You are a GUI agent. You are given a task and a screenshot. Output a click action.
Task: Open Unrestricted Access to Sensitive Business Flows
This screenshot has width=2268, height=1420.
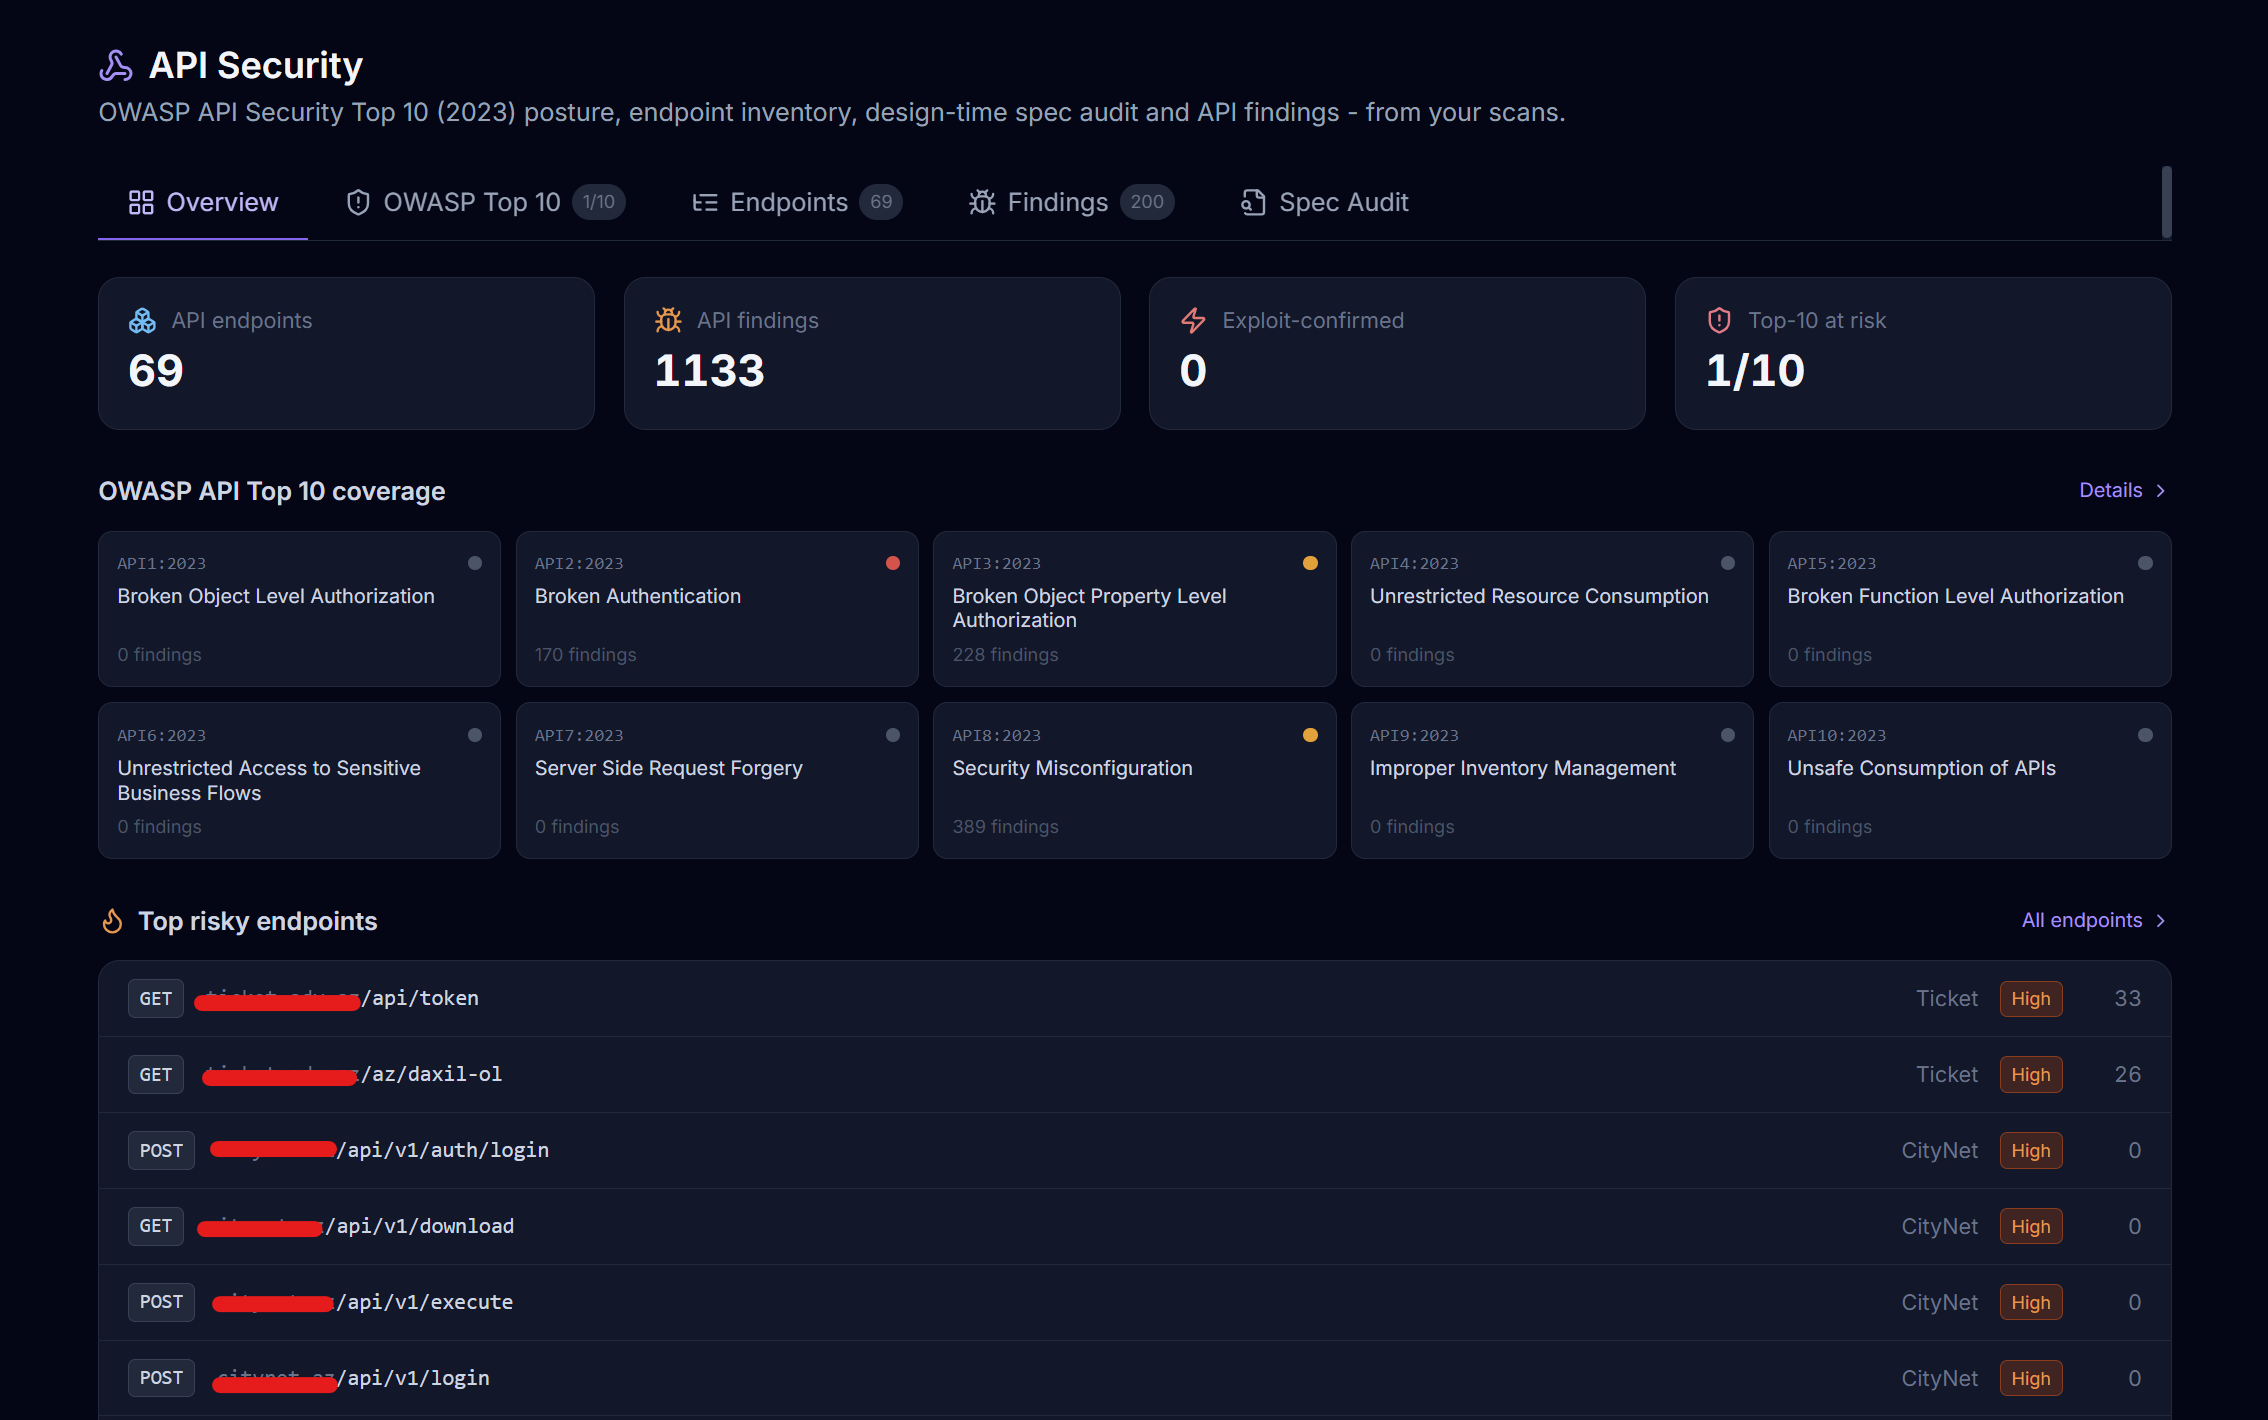coord(299,781)
